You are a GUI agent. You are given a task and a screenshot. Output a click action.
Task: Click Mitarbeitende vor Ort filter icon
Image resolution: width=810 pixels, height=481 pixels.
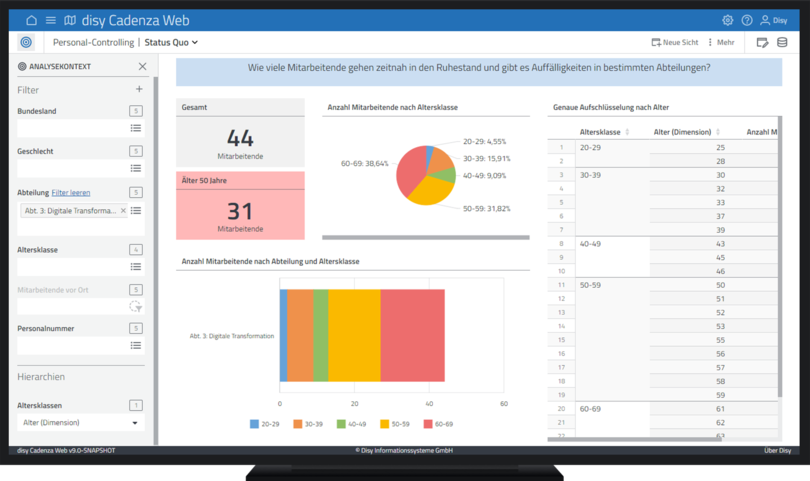coord(135,307)
